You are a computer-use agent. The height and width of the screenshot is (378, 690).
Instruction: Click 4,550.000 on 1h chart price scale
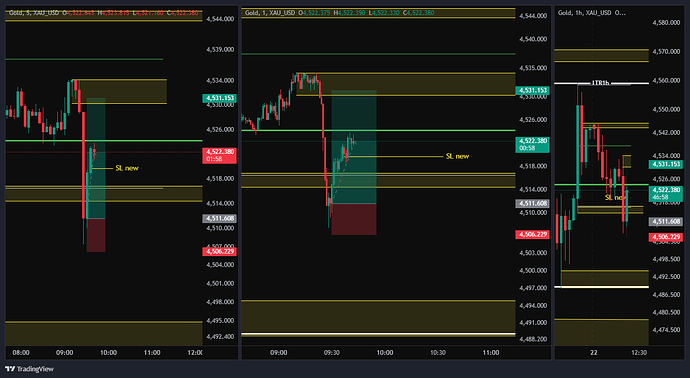tap(666, 109)
